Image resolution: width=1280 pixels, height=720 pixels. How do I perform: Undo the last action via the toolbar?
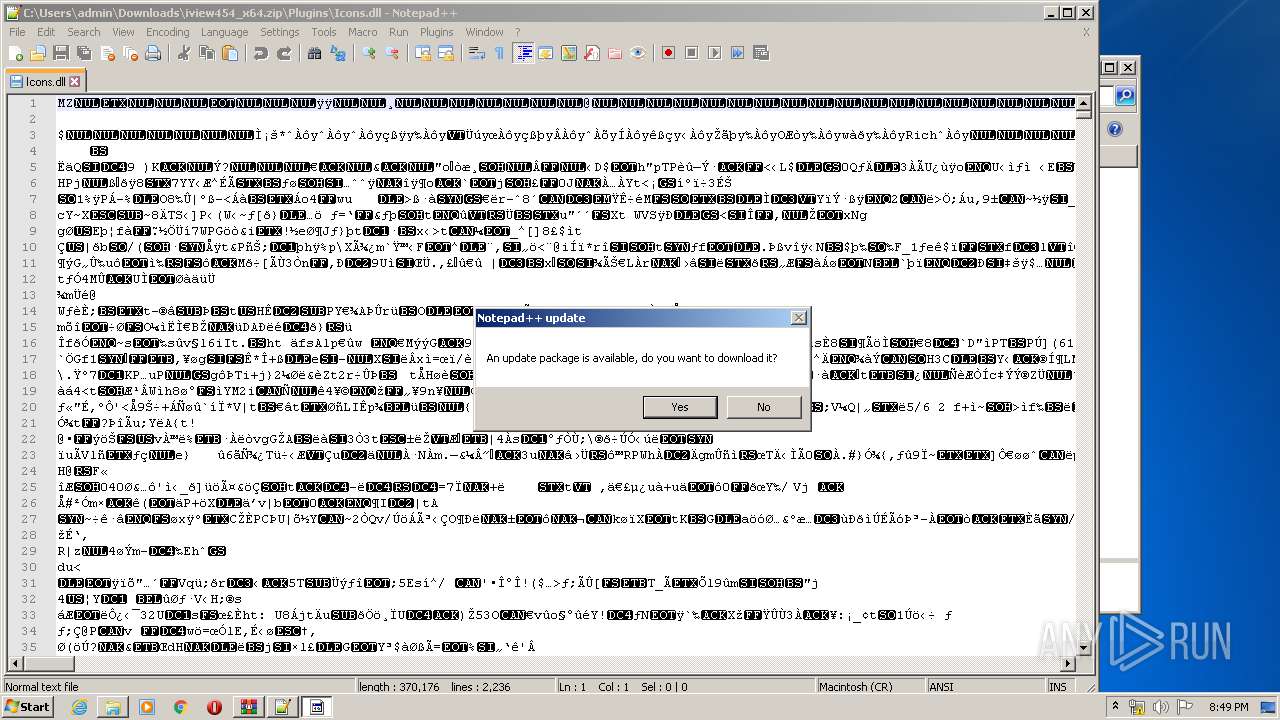[x=261, y=53]
